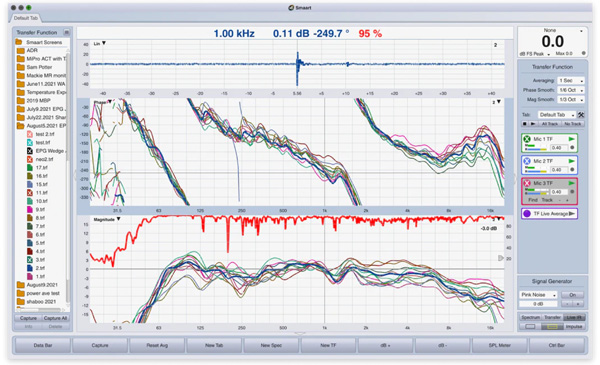Start Mic 1 TF measurement play arrow
600x365 pixels.
pyautogui.click(x=572, y=139)
